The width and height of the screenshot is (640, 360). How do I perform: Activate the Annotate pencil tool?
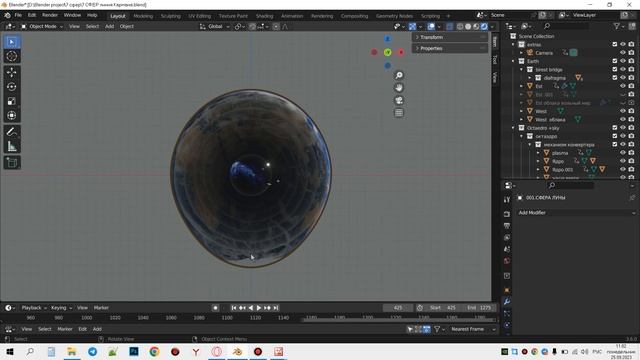point(12,131)
